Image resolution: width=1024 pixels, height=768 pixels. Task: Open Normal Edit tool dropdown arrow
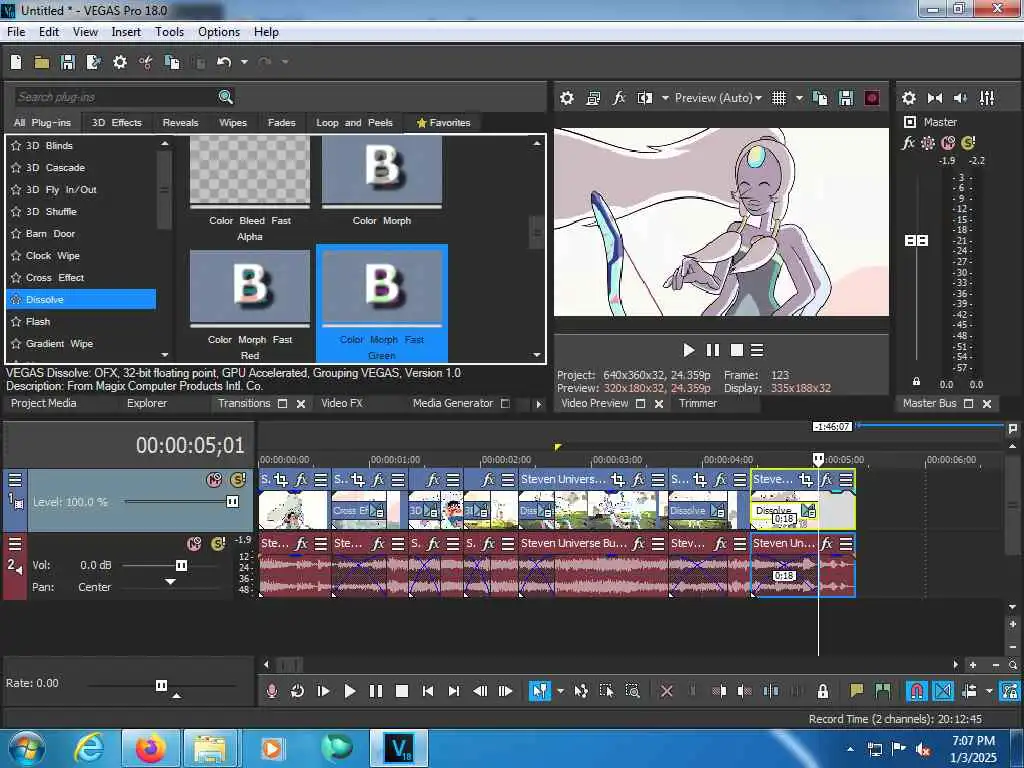pos(560,691)
